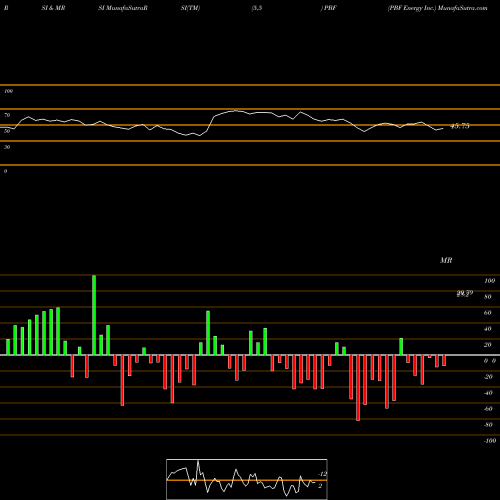Click the longest red MR histogram bar
This screenshot has height=500, width=500.
click(x=358, y=388)
